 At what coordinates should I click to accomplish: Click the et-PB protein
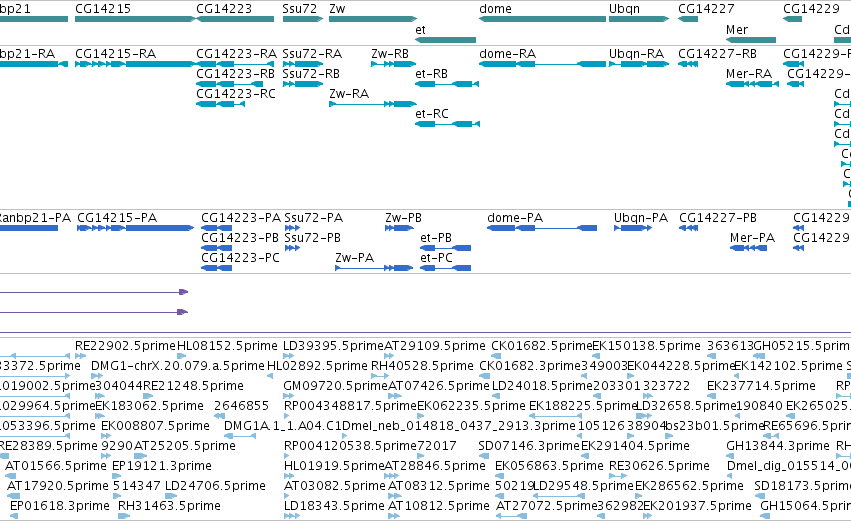coord(446,248)
